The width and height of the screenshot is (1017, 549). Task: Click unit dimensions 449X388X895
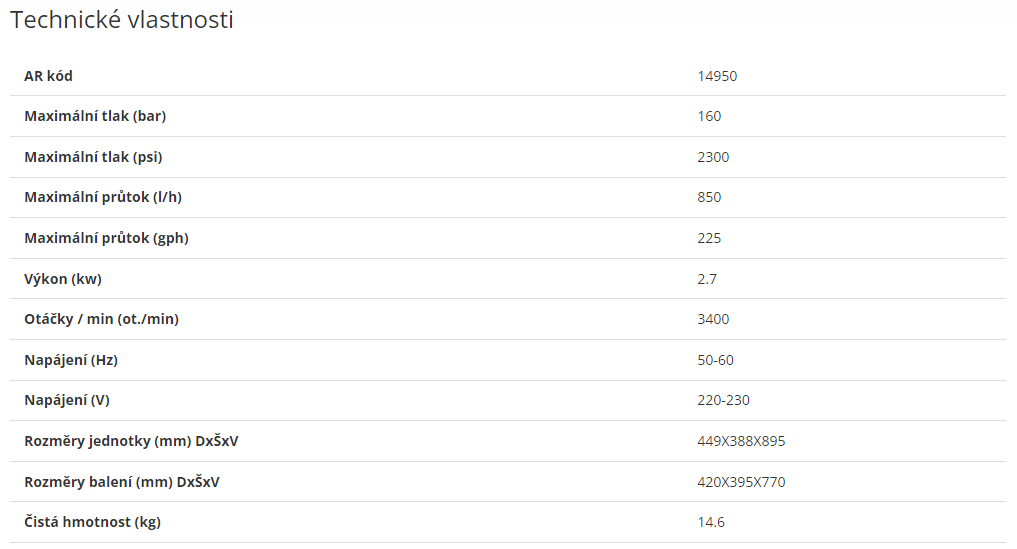741,441
